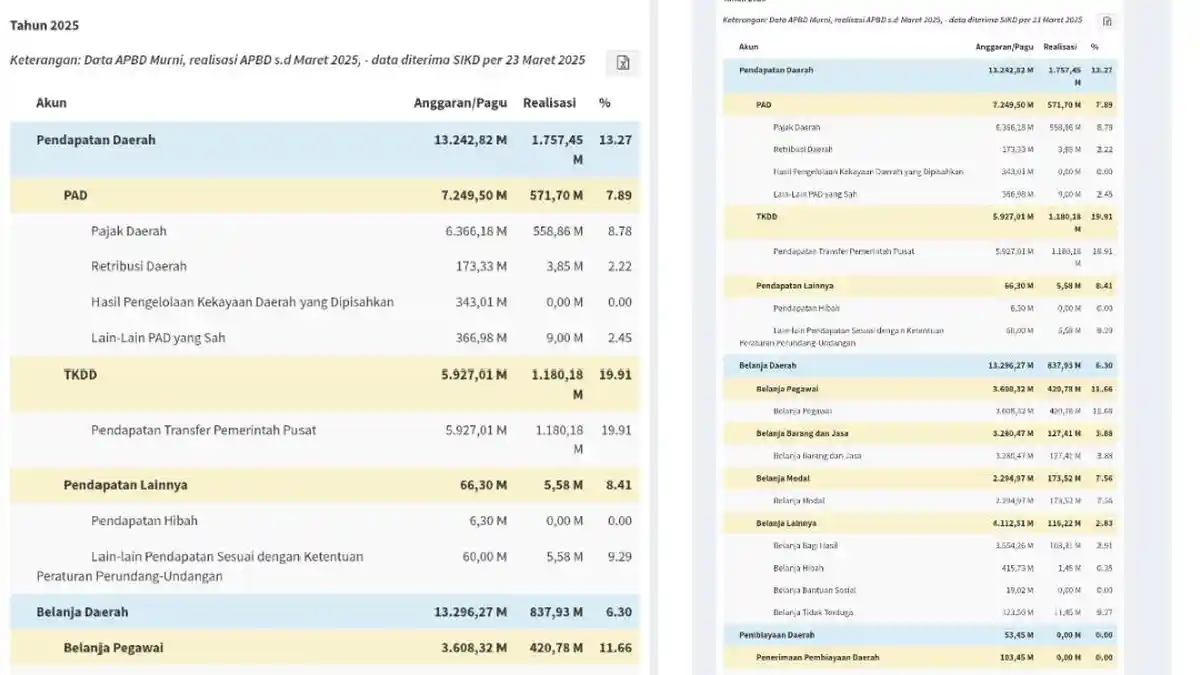Screen dimensions: 1200x675
Task: Select 'Pendapatan Hibah' in the left enlarged table
Action: pyautogui.click(x=144, y=521)
